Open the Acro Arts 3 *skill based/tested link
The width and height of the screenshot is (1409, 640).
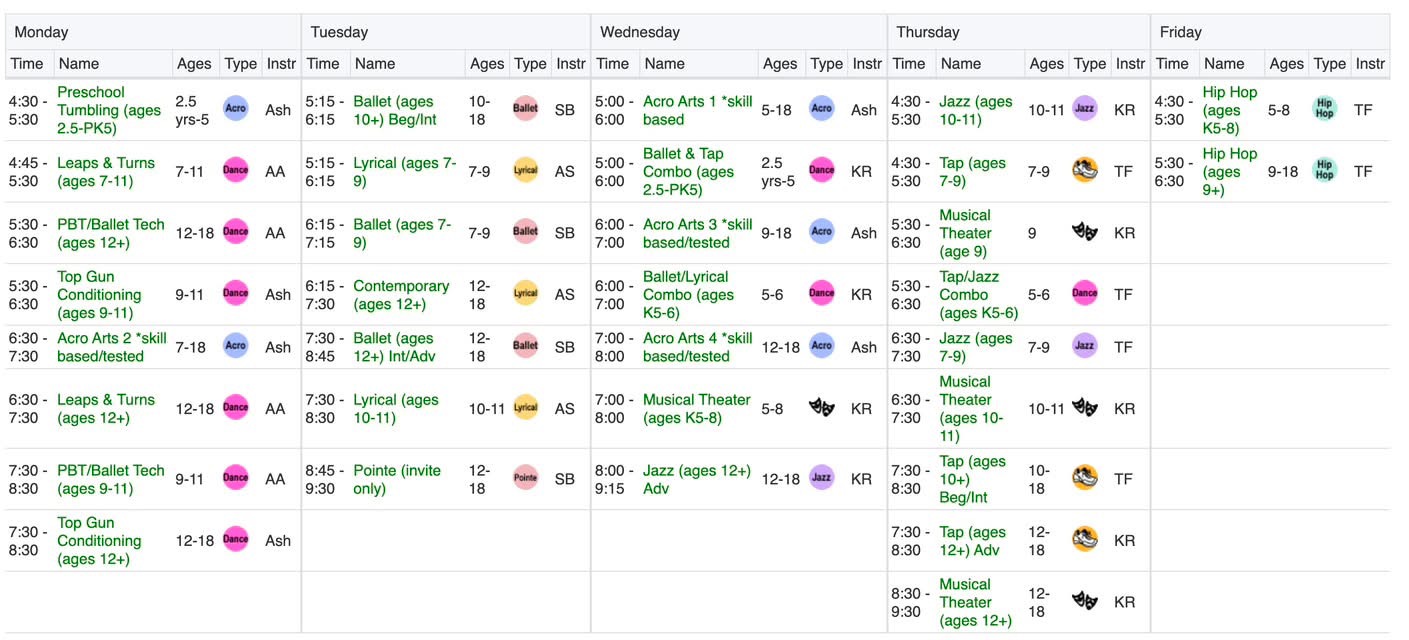point(698,233)
